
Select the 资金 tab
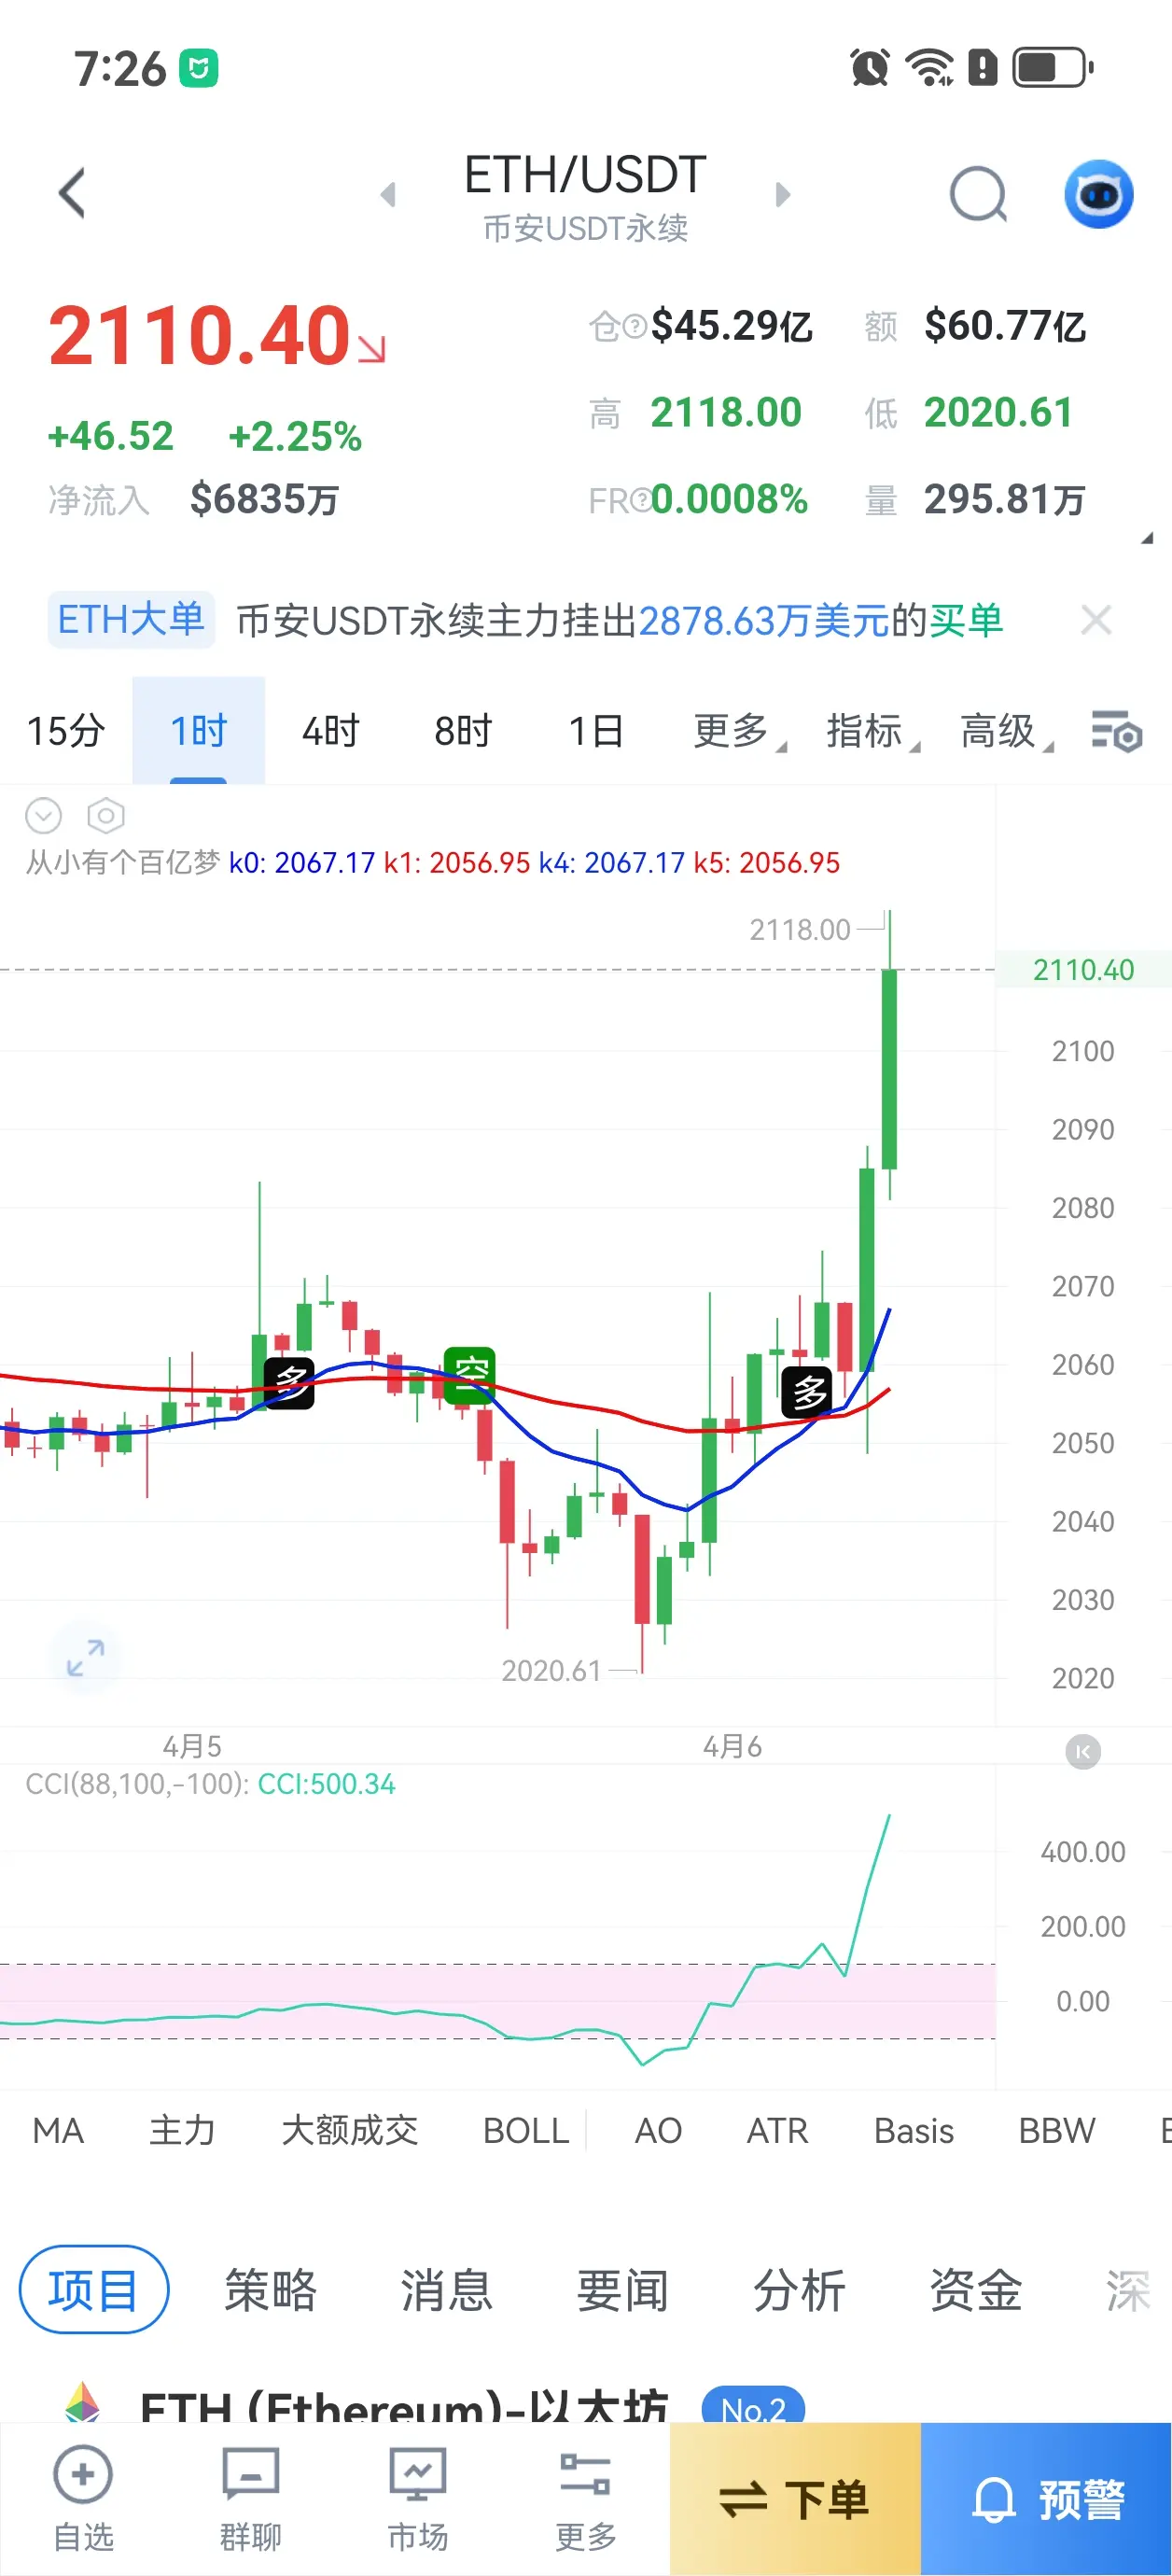(975, 2290)
